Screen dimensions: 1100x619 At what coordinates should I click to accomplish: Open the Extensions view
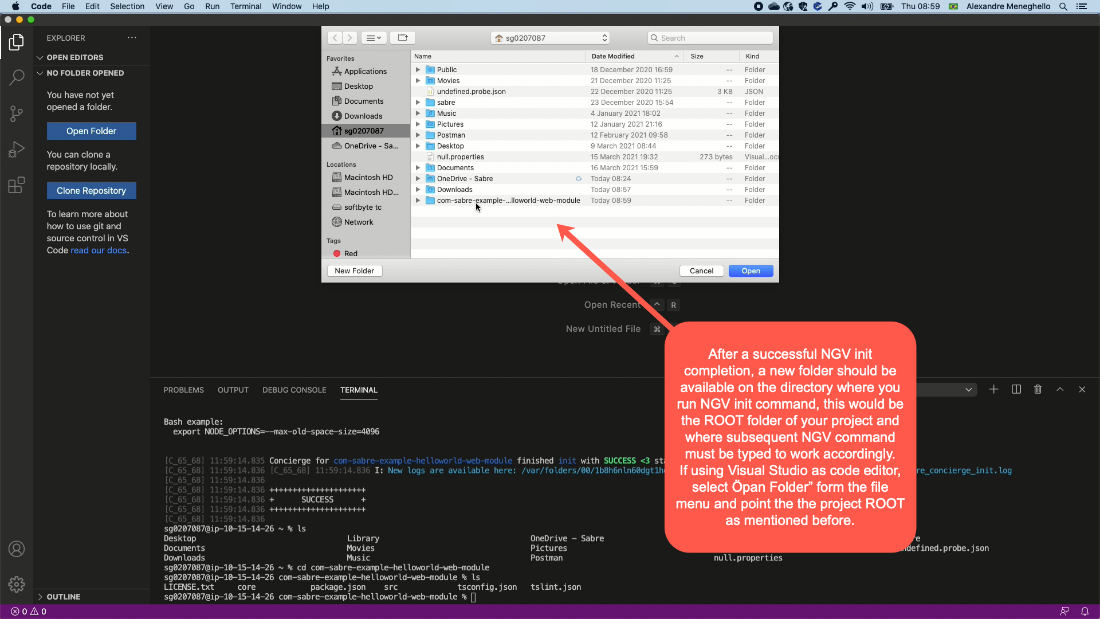point(16,185)
